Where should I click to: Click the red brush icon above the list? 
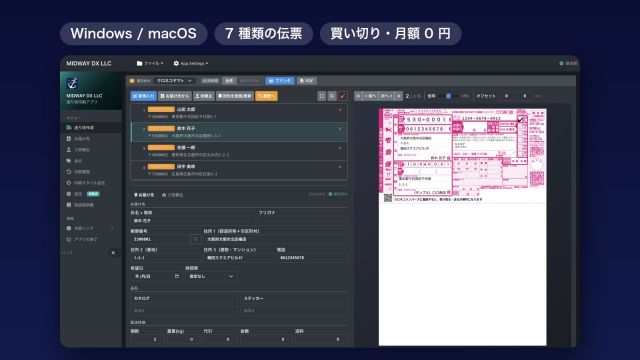(343, 96)
